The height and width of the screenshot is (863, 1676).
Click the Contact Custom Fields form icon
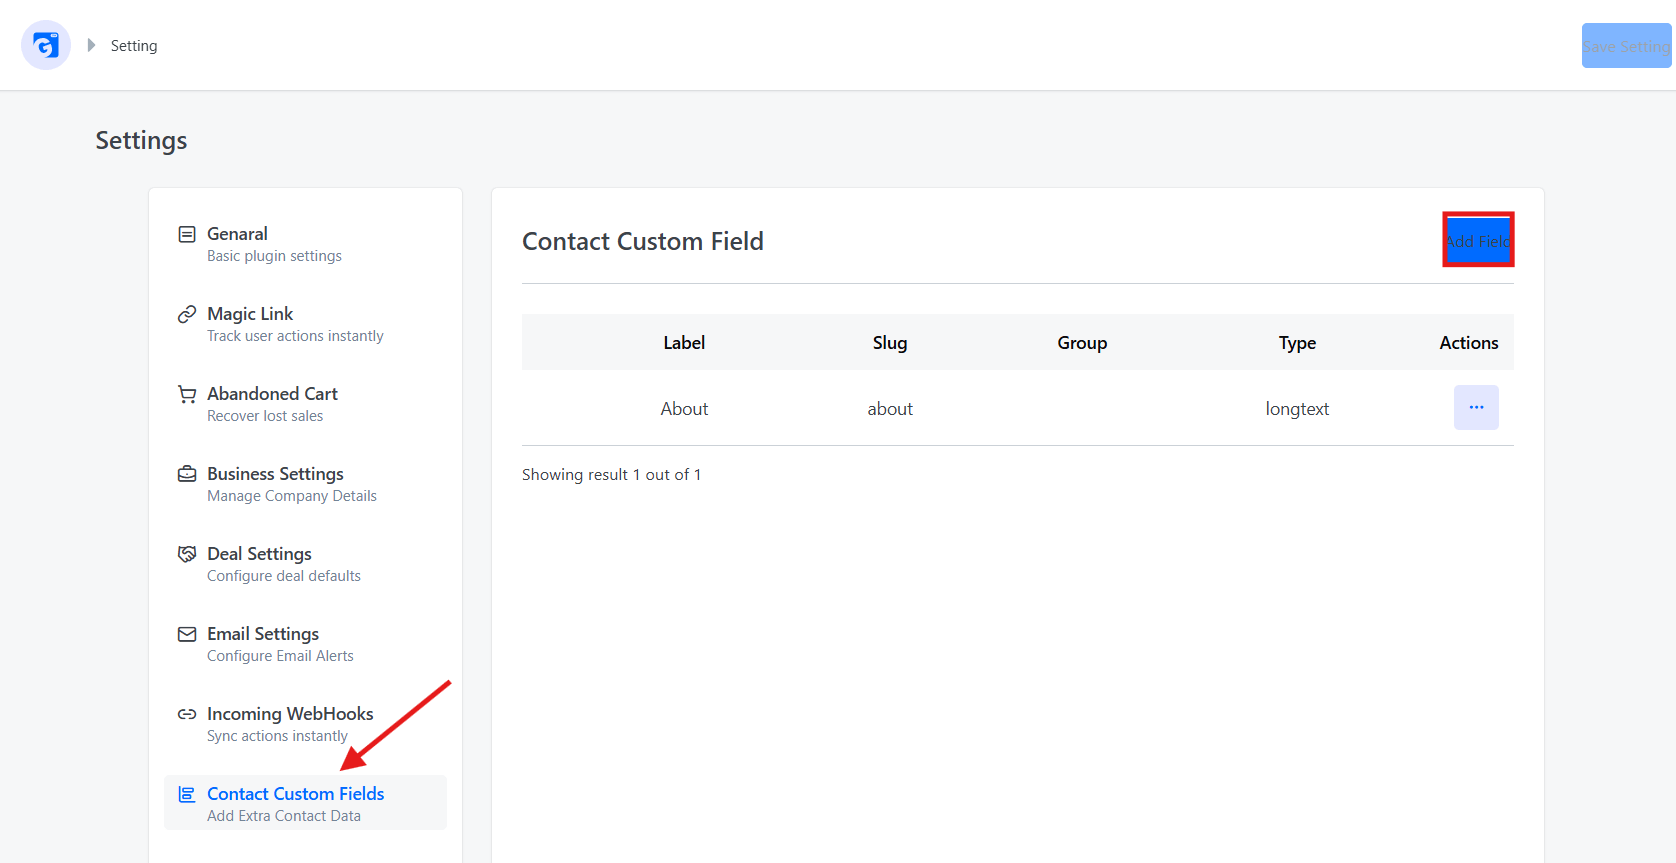click(x=187, y=794)
